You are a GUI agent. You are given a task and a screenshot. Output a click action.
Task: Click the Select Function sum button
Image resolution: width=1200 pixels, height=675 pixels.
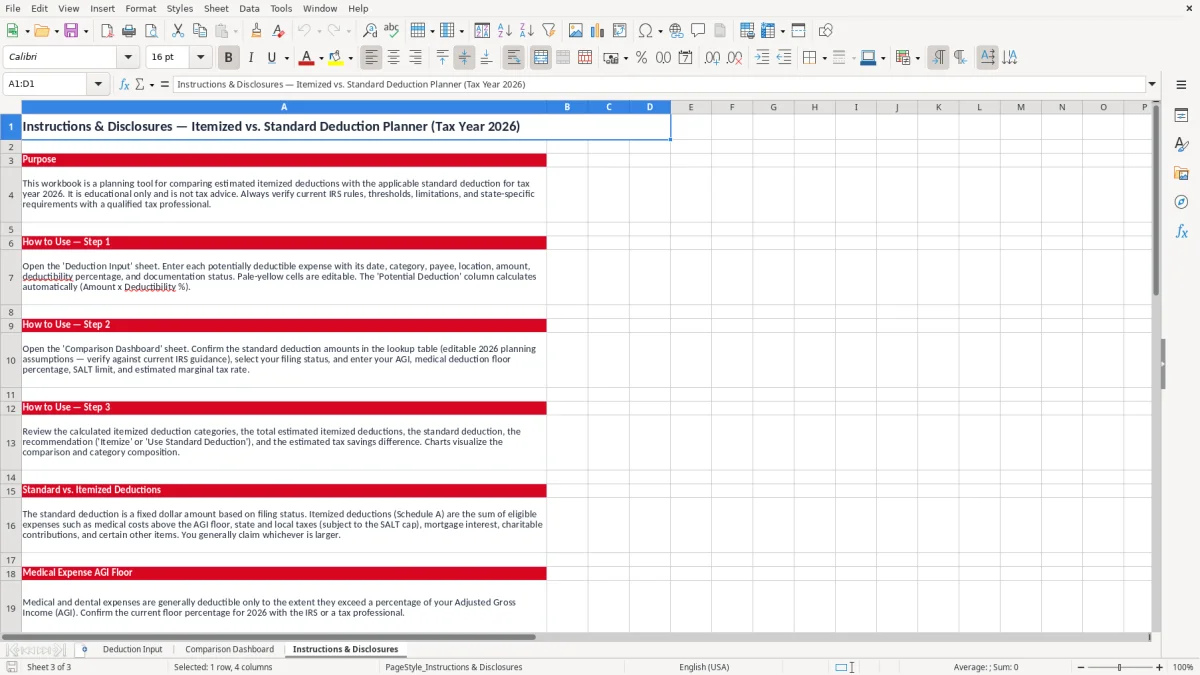point(139,84)
